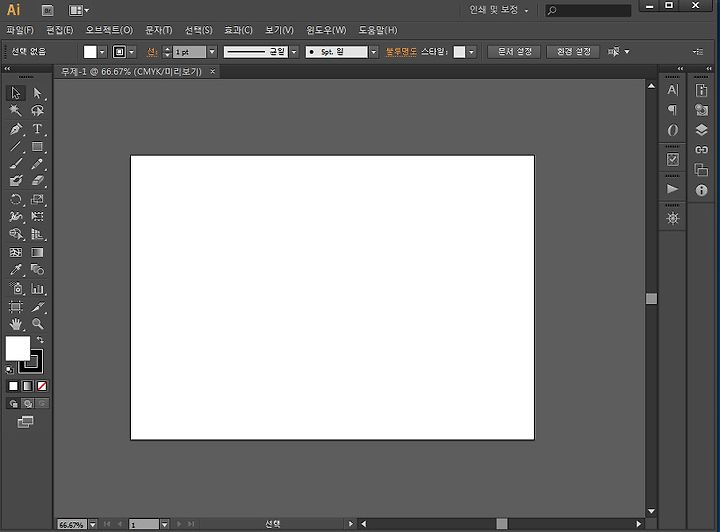Set paint mode to None

point(42,386)
